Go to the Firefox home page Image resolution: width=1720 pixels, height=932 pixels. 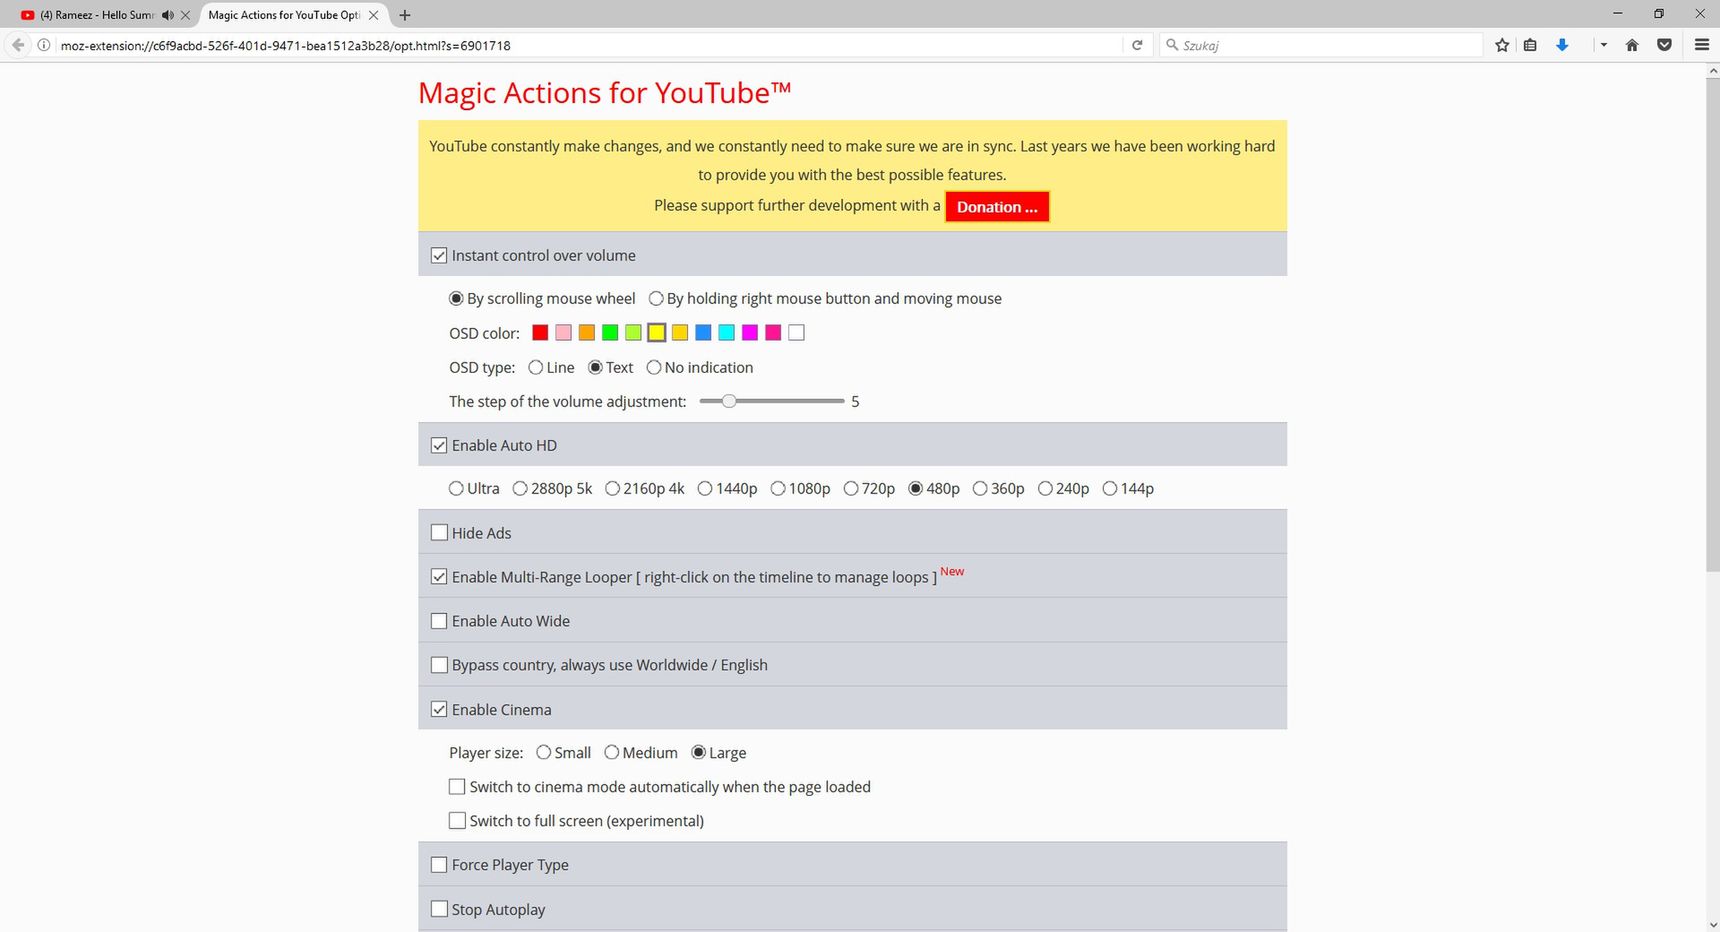point(1632,45)
